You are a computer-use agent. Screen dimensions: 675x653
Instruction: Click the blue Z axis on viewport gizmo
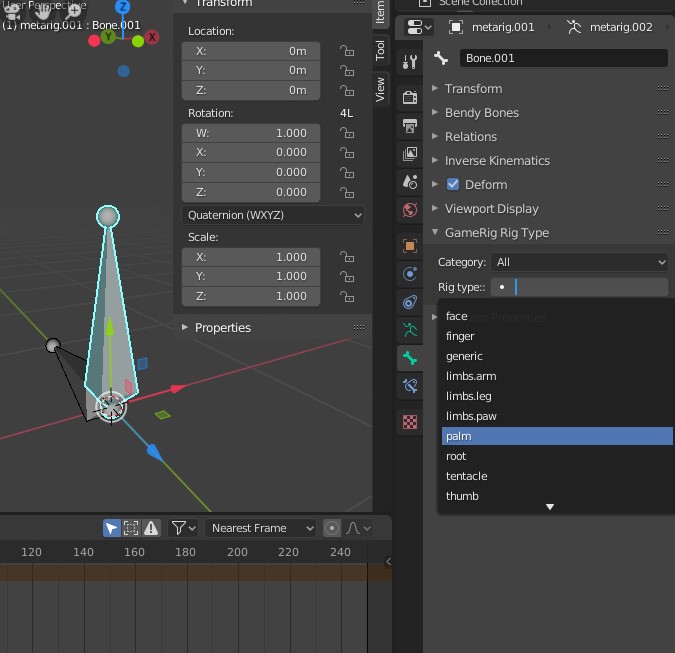coord(123,6)
